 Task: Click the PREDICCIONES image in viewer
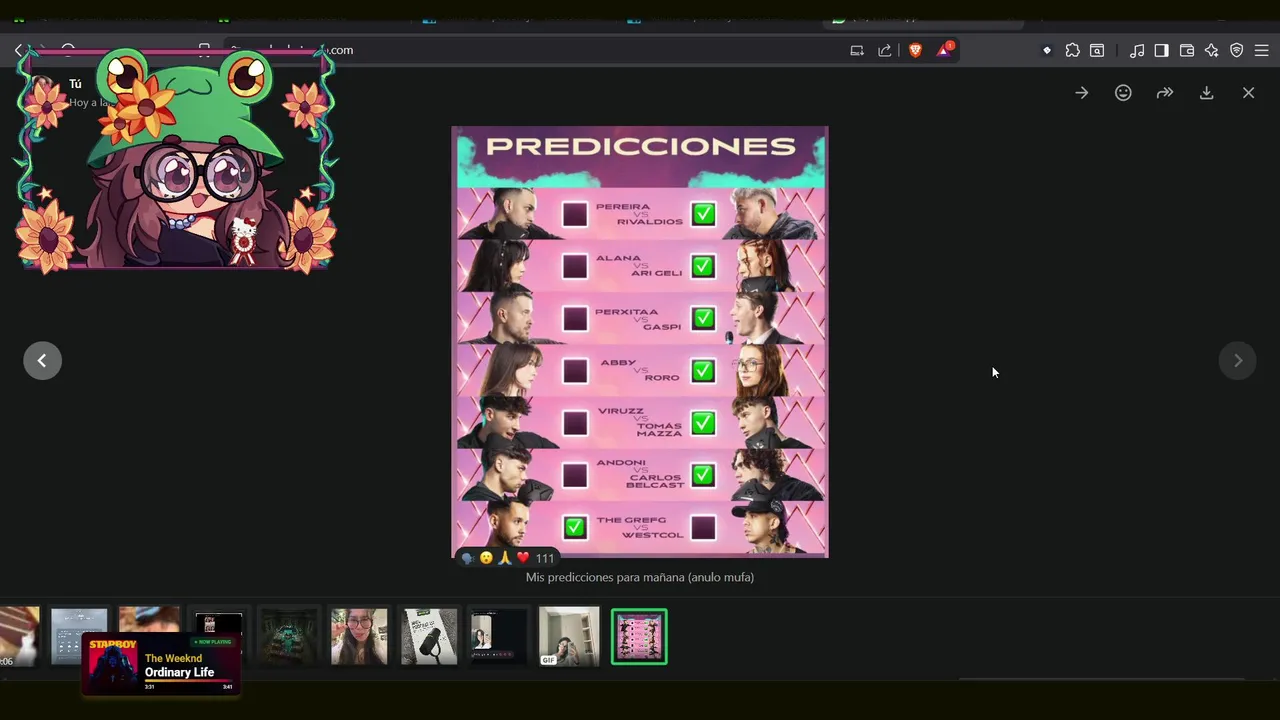640,342
